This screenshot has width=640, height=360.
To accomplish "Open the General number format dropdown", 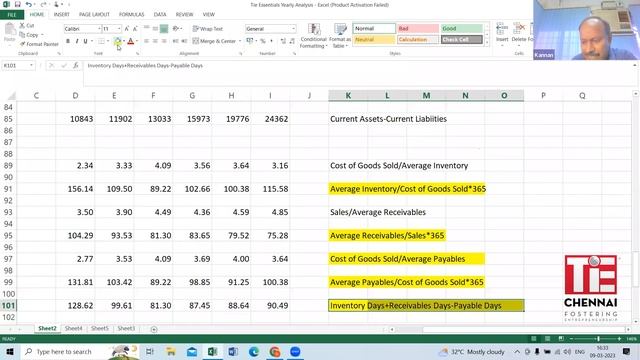I will (293, 29).
